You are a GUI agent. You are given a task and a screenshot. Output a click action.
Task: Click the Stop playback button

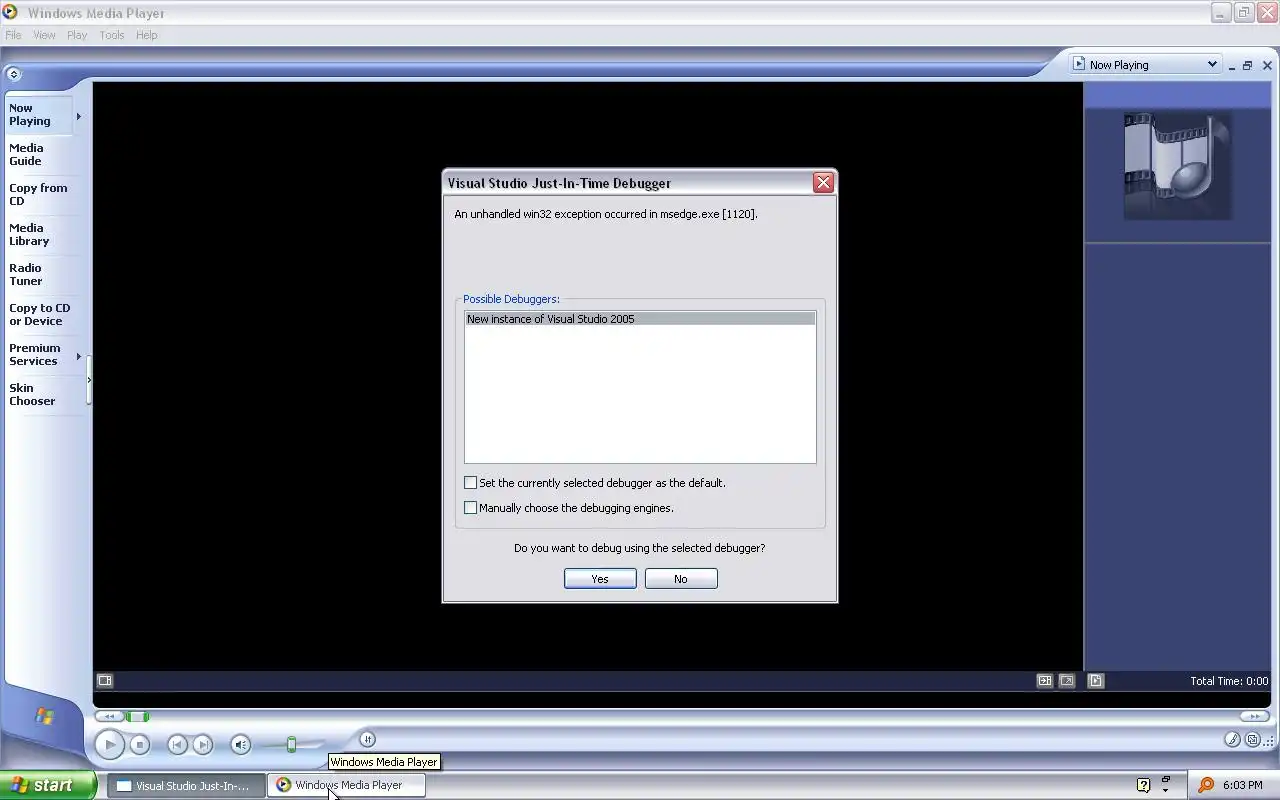coord(140,744)
